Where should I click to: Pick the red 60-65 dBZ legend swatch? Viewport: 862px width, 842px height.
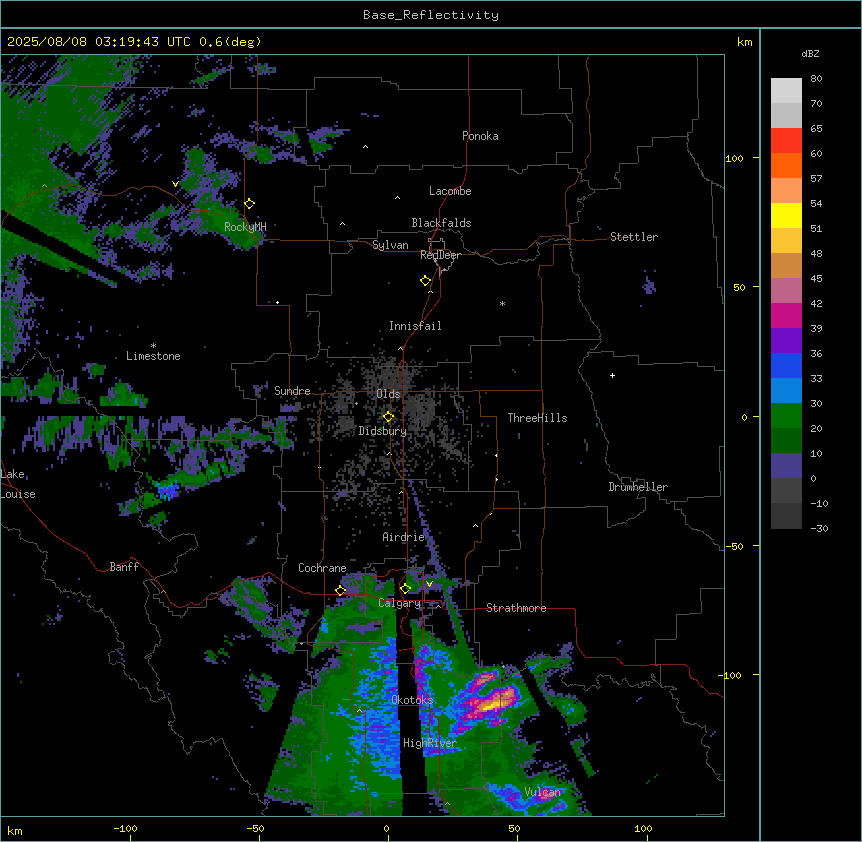pyautogui.click(x=786, y=141)
